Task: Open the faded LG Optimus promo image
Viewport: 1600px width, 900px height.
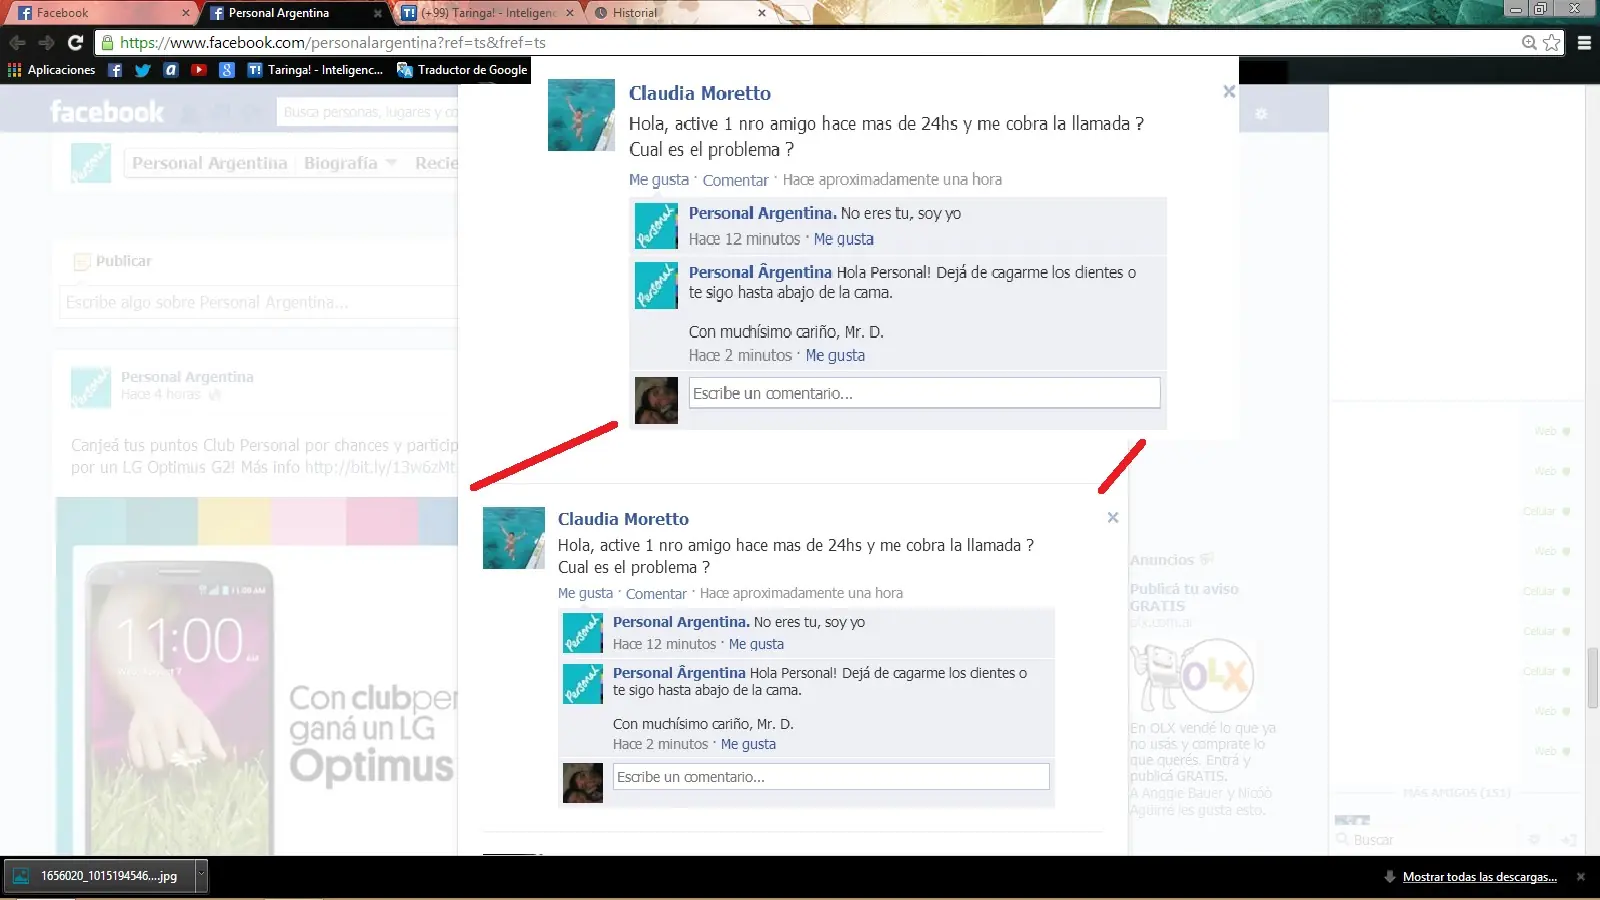Action: pos(257,676)
